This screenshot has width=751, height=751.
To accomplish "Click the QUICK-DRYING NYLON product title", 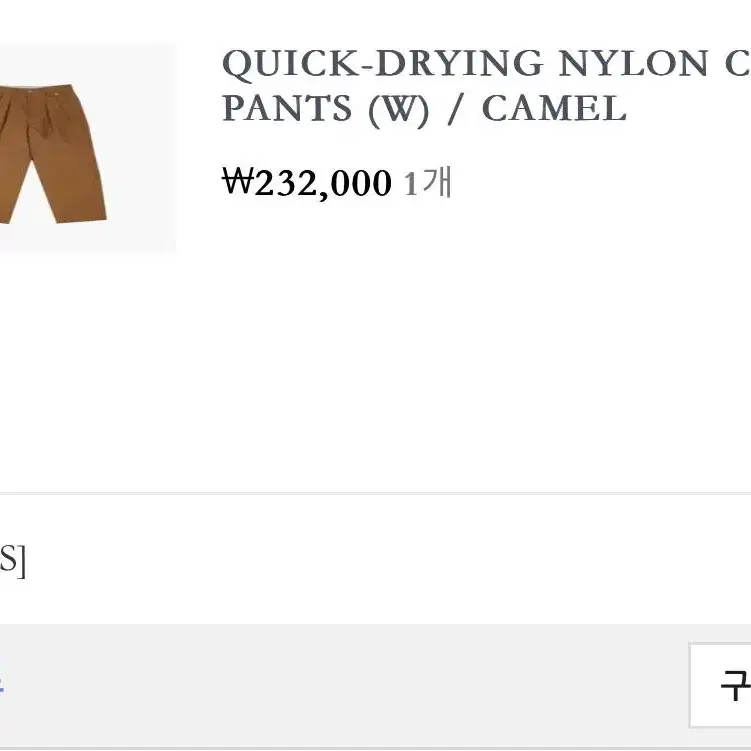I will [486, 86].
